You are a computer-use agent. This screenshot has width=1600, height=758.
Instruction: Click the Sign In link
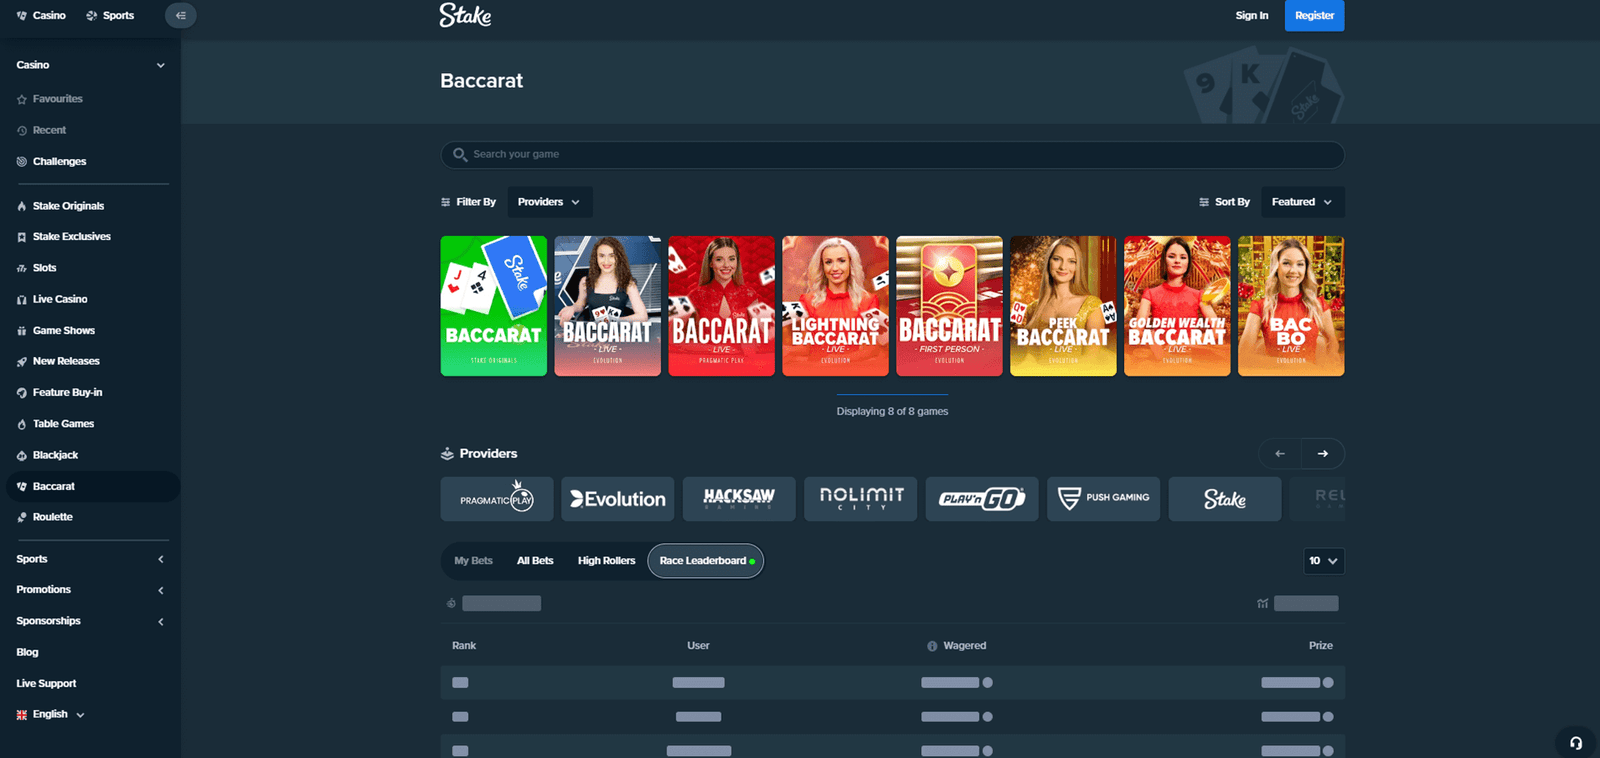[1251, 16]
